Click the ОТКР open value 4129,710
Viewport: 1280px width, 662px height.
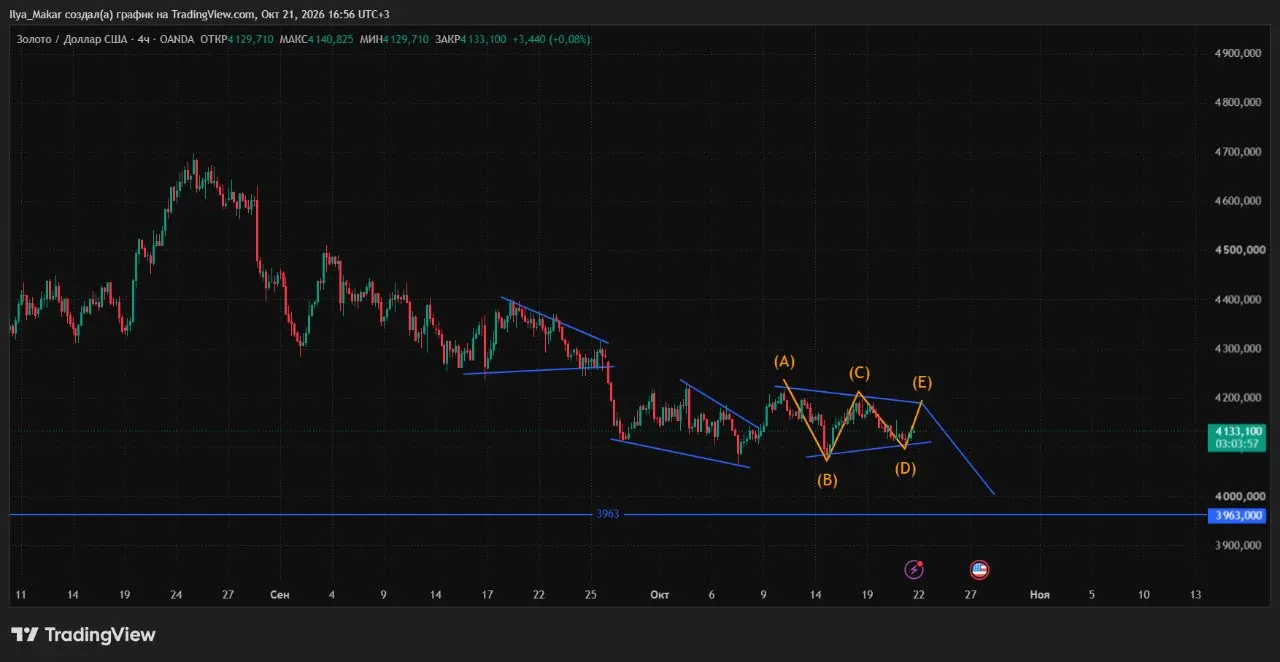[x=250, y=39]
